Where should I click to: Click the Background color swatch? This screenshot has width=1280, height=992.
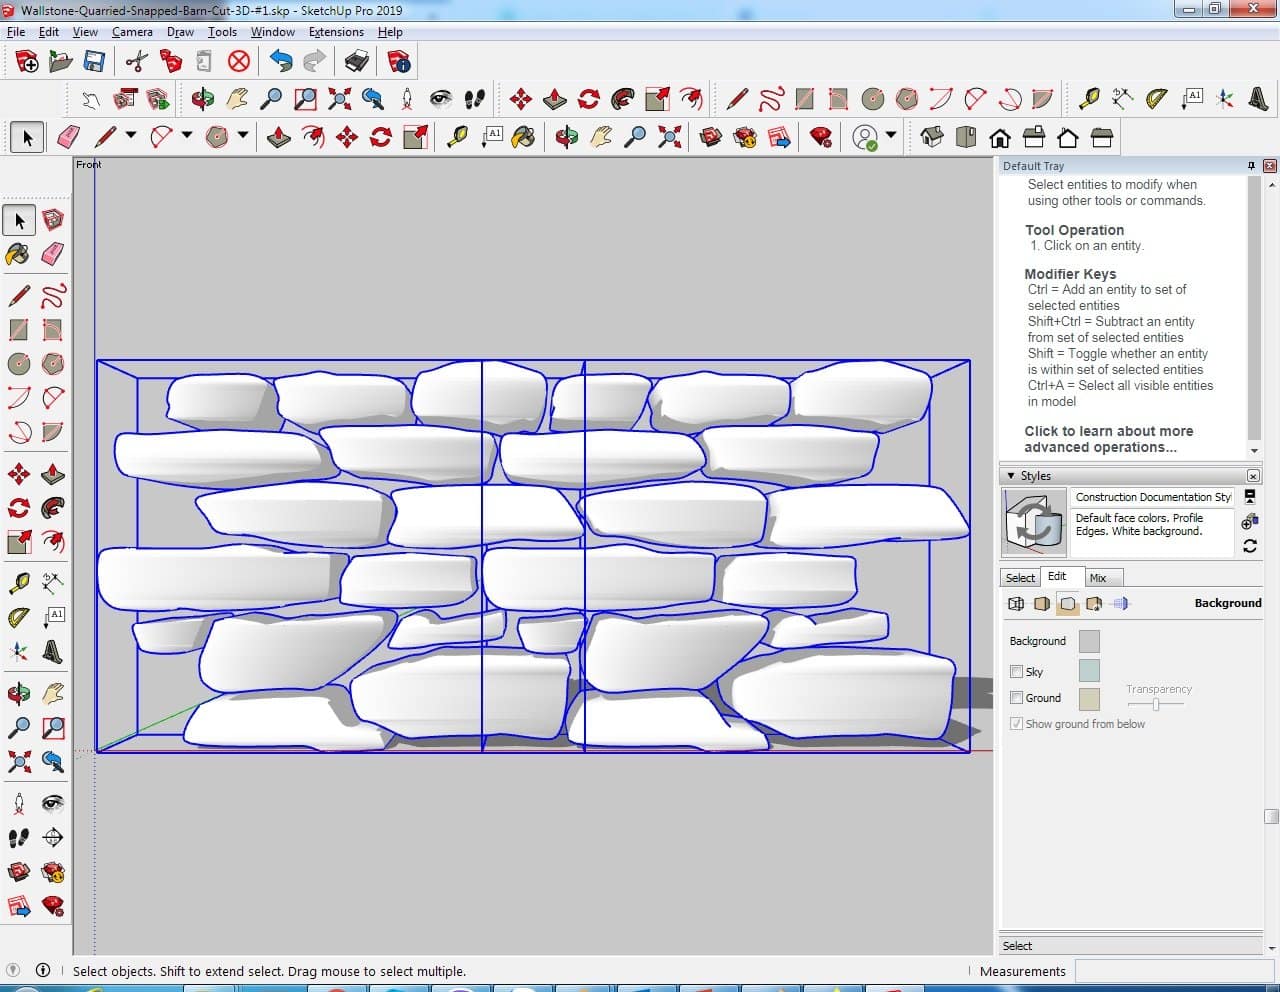click(1089, 641)
